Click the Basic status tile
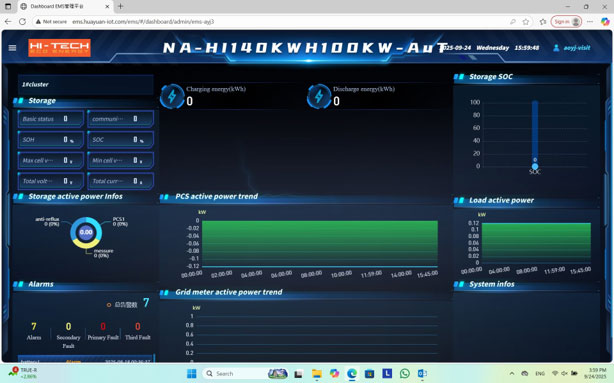Screen dimensions: 614x383 pyautogui.click(x=51, y=119)
